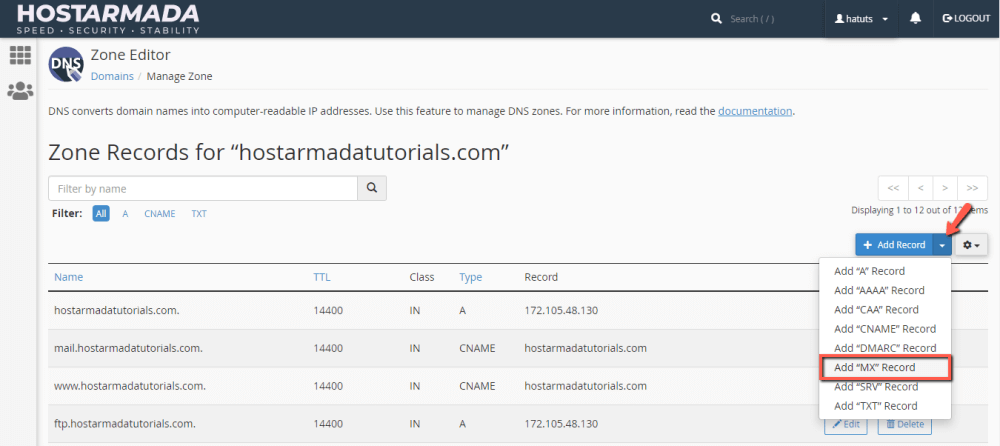Choose Add "CAA" Record
The image size is (1000, 446).
click(x=876, y=309)
